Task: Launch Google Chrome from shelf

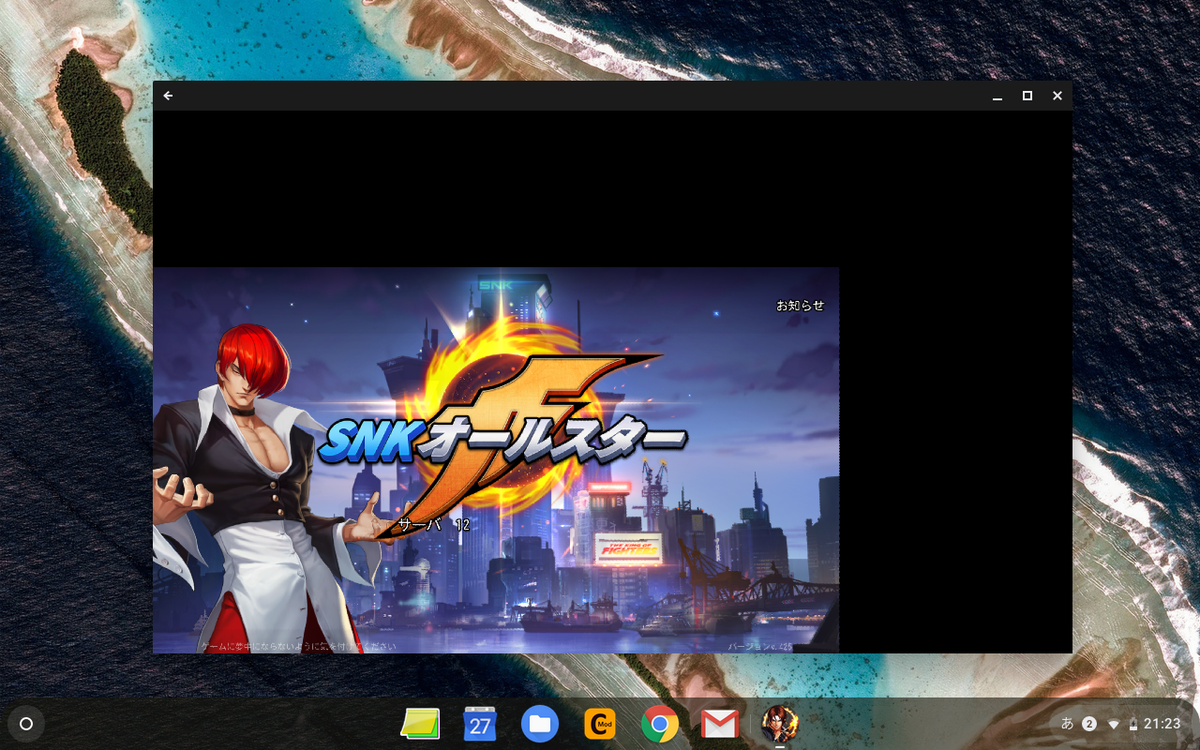Action: [x=660, y=723]
